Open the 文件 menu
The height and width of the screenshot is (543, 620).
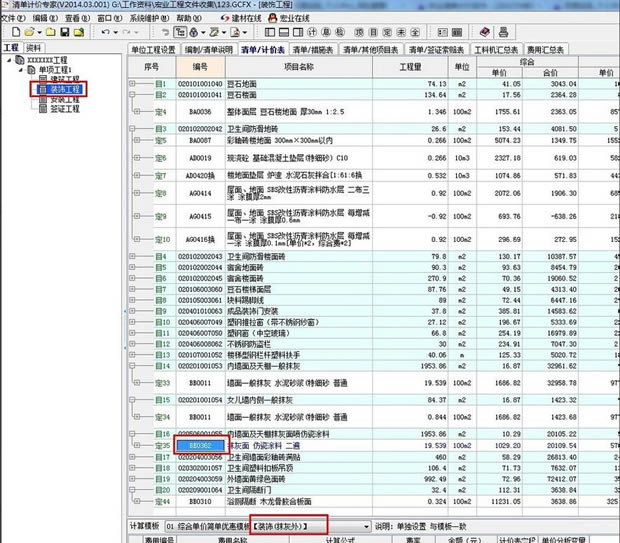tap(13, 18)
